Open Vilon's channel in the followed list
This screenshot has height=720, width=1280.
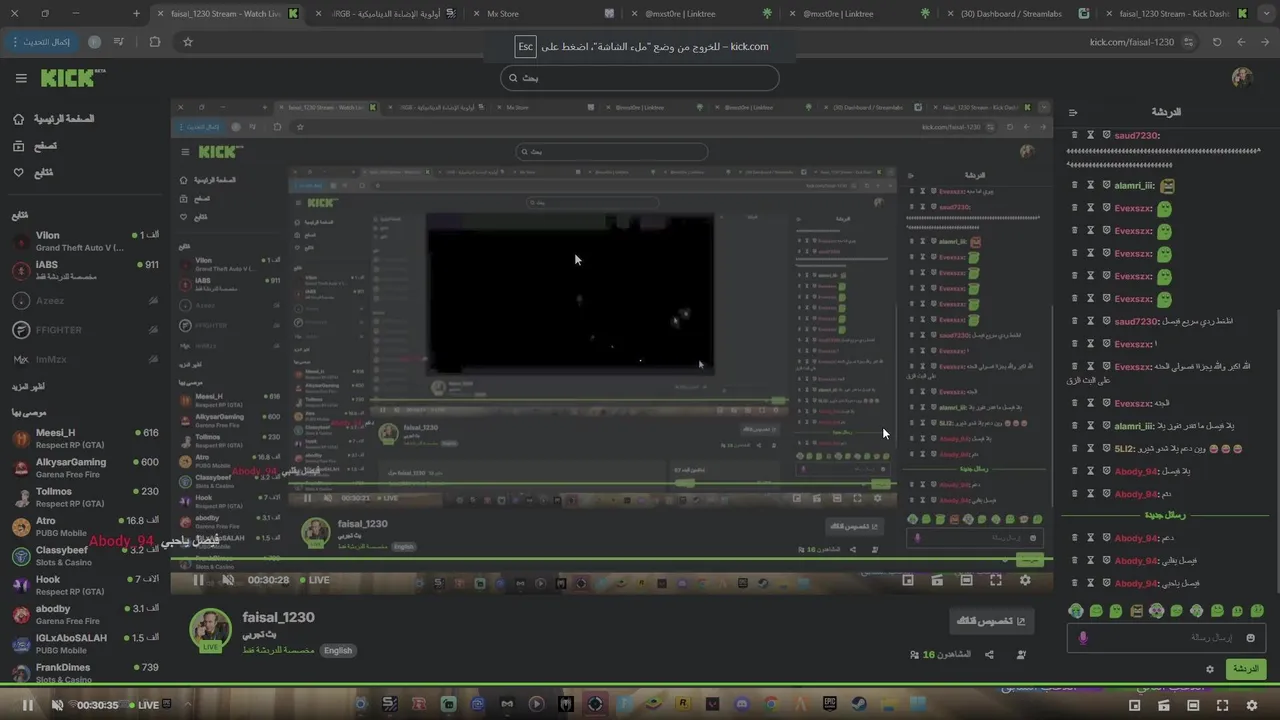click(x=83, y=241)
